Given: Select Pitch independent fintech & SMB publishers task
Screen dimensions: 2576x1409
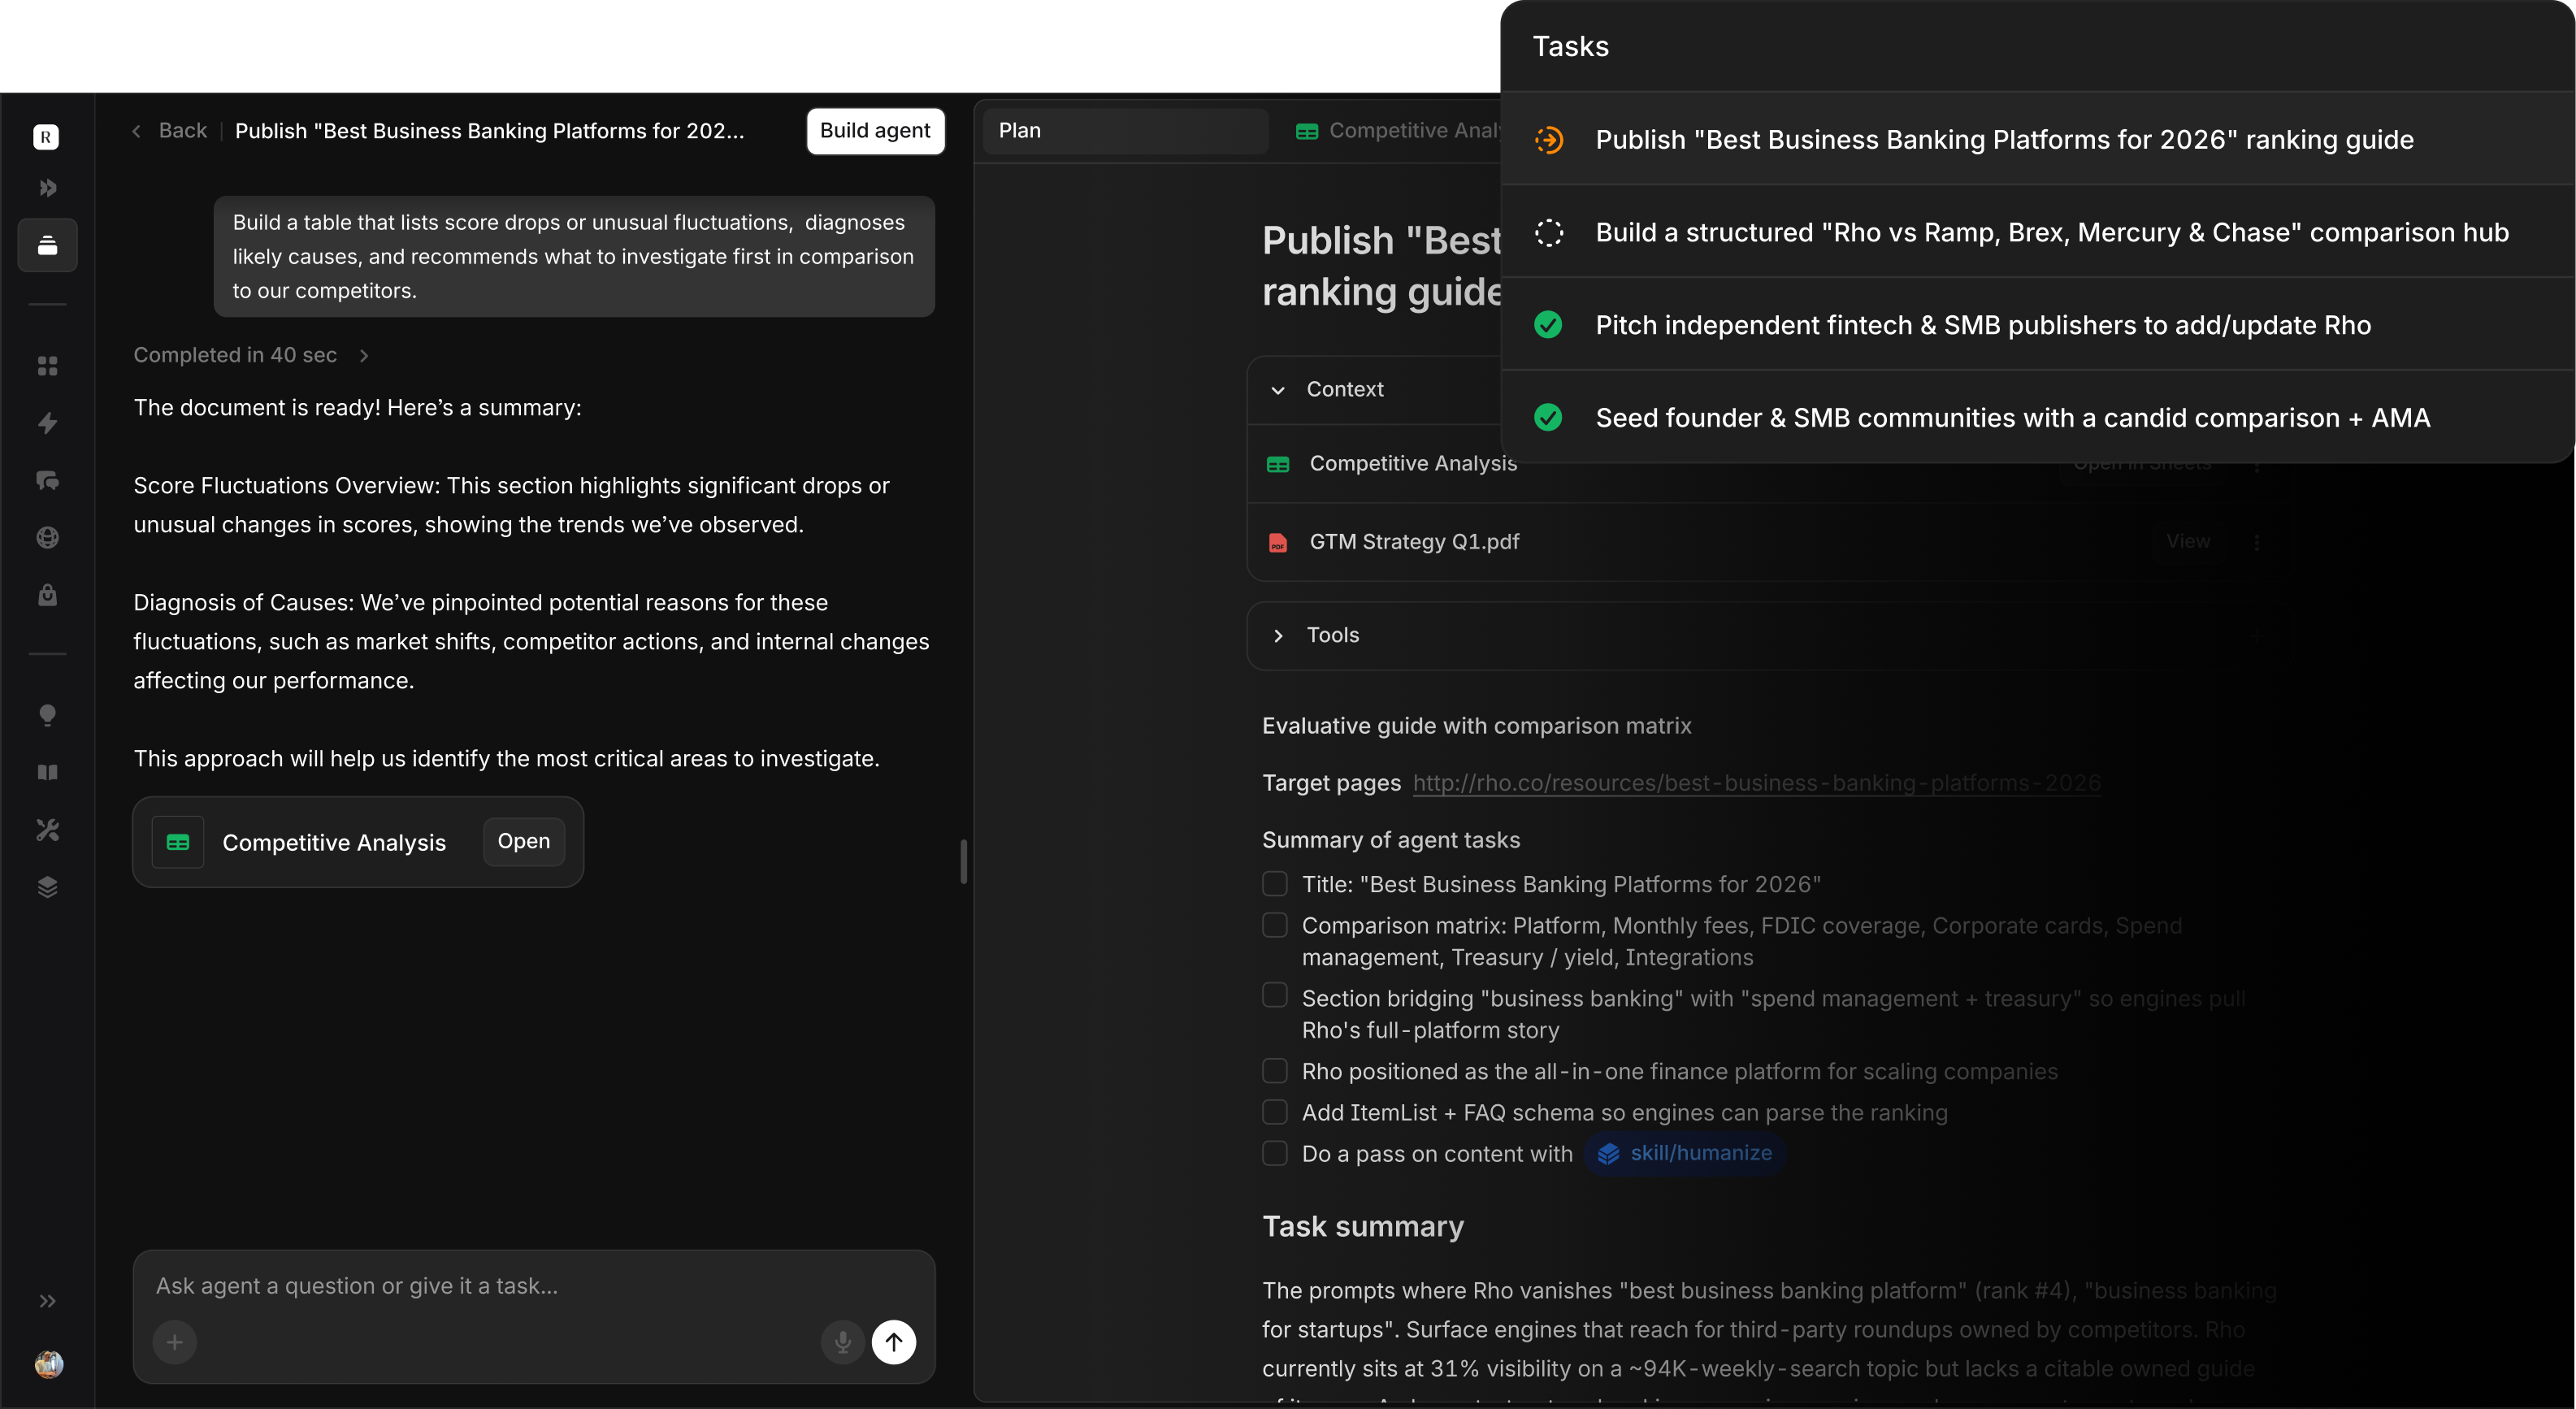Looking at the screenshot, I should [x=2038, y=325].
